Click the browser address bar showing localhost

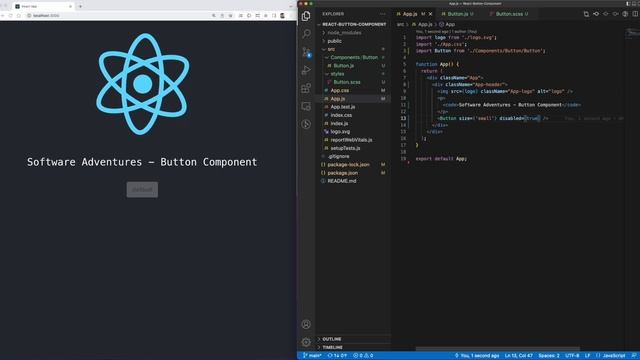pyautogui.click(x=118, y=16)
